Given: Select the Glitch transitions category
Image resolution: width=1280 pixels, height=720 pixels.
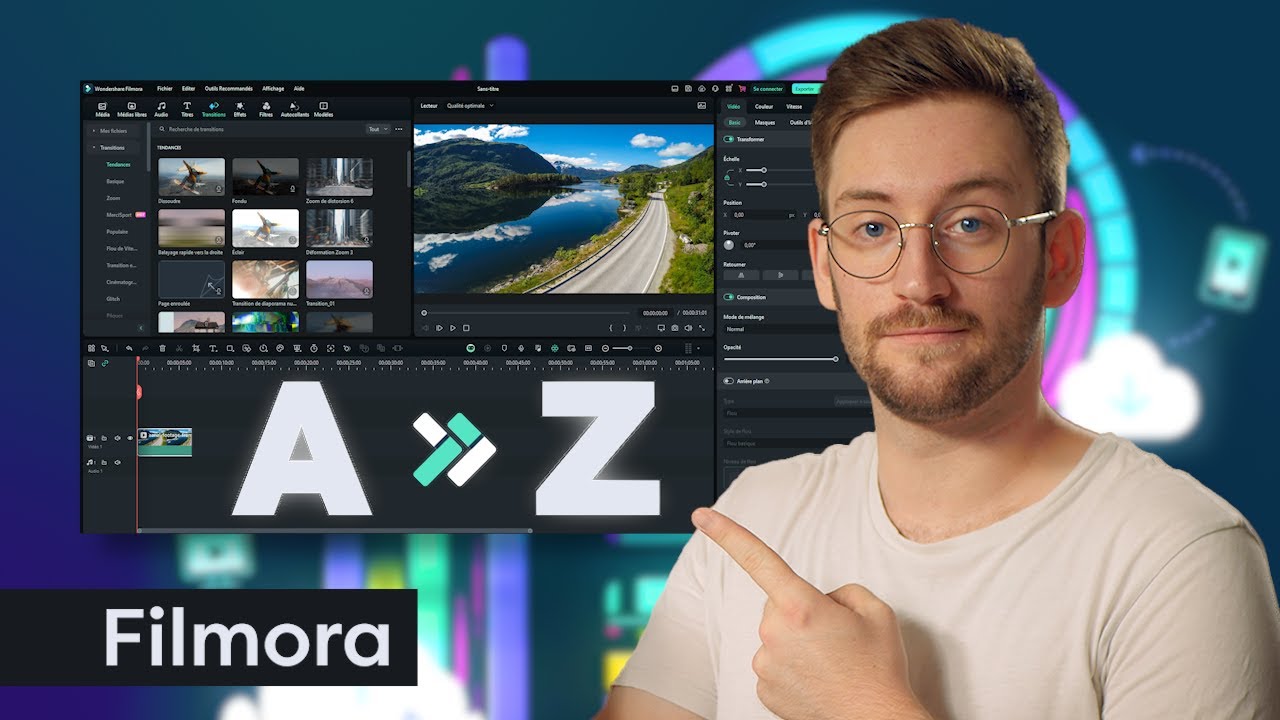Looking at the screenshot, I should pyautogui.click(x=114, y=298).
